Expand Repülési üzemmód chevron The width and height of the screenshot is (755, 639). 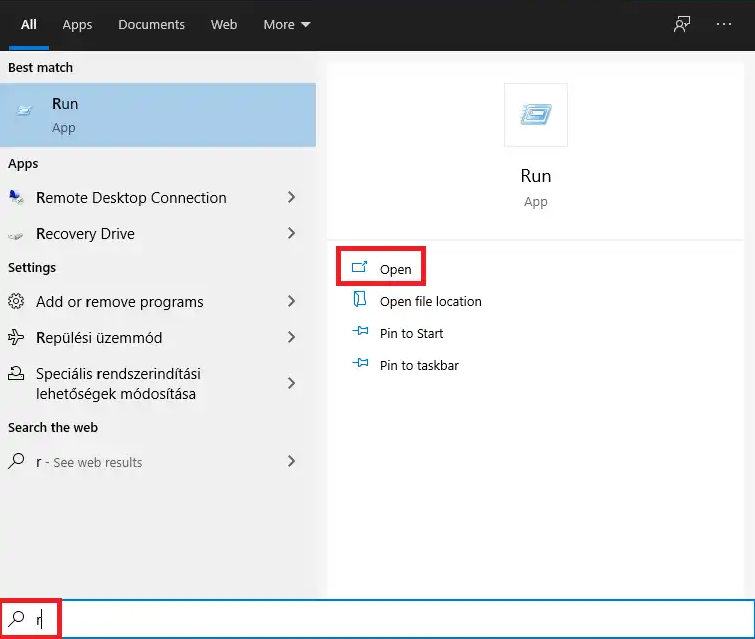(291, 337)
